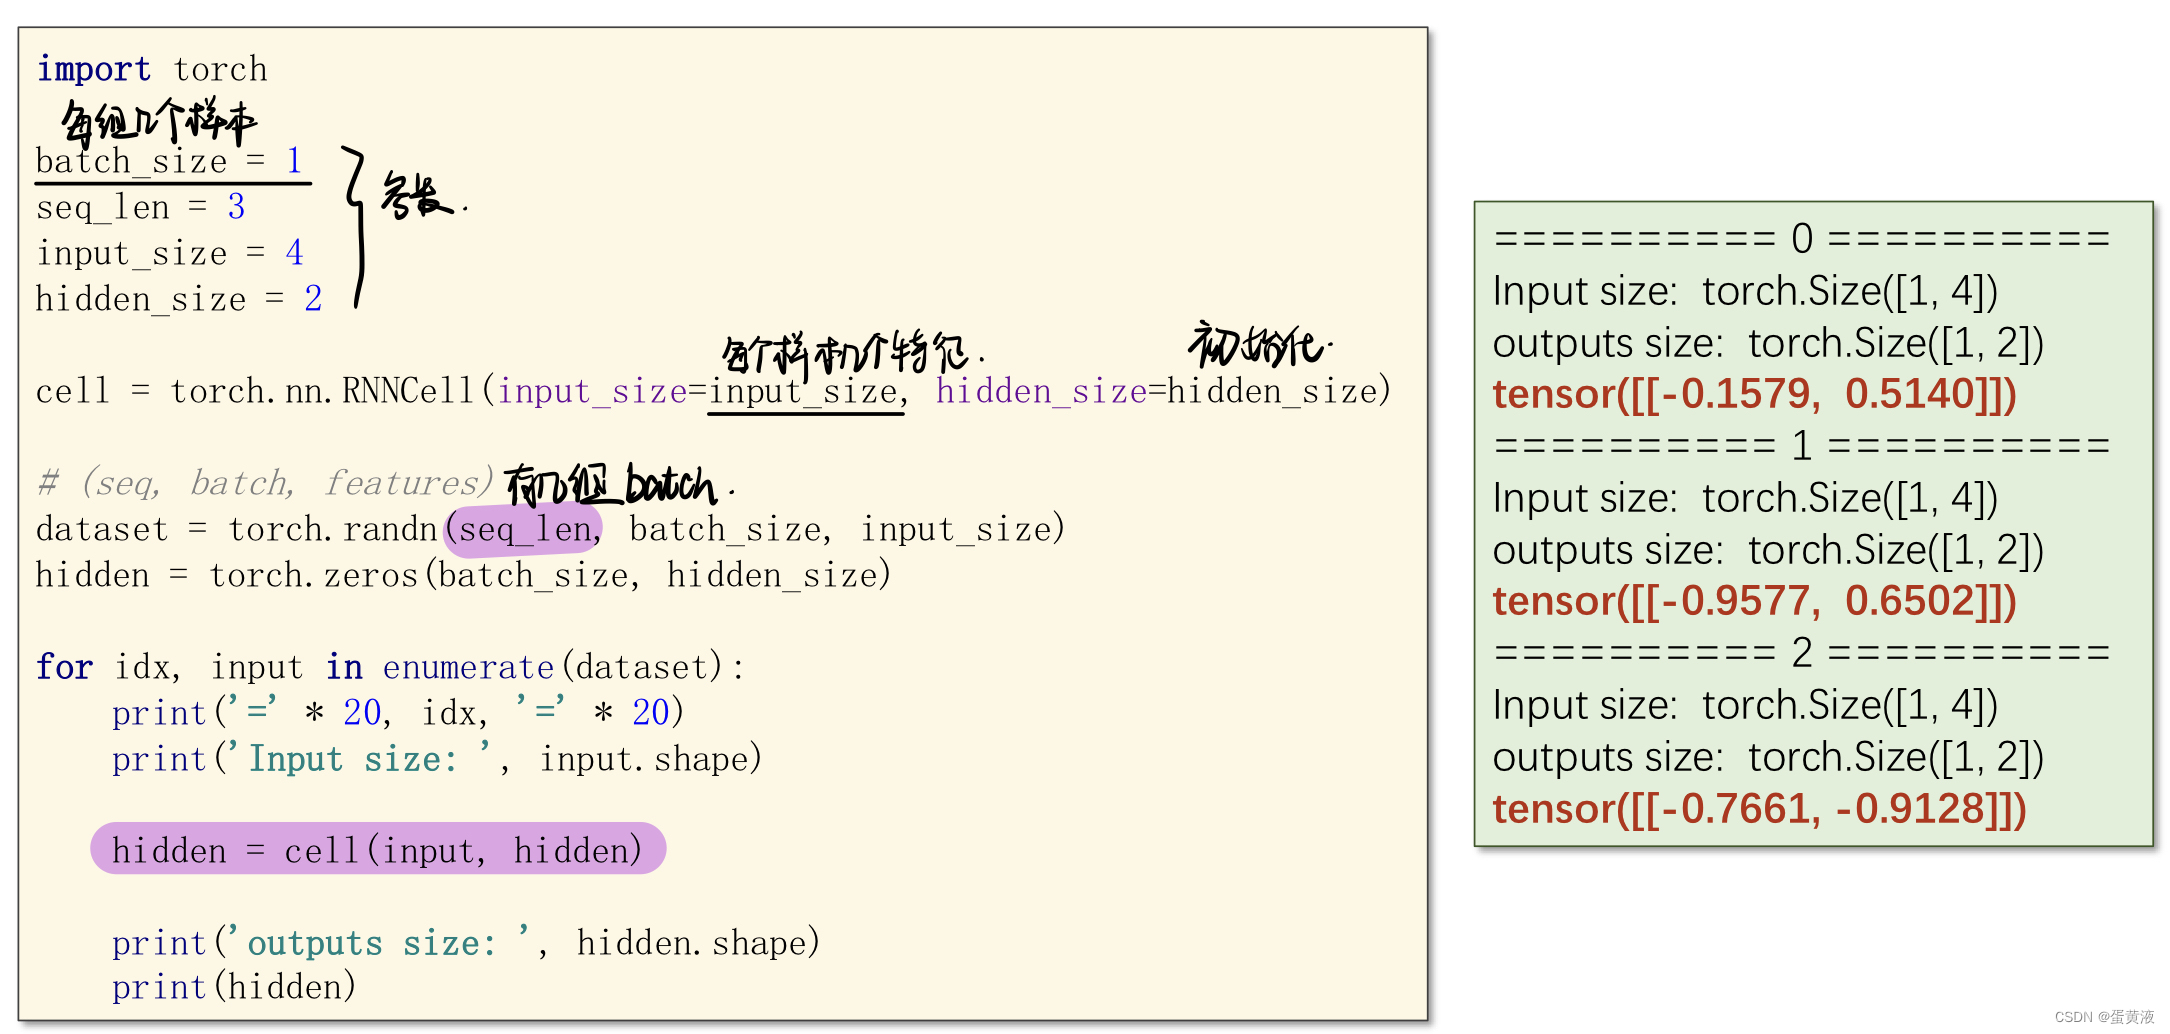Click the 'seq_len = 3' assignment
The height and width of the screenshot is (1034, 2170).
(140, 207)
